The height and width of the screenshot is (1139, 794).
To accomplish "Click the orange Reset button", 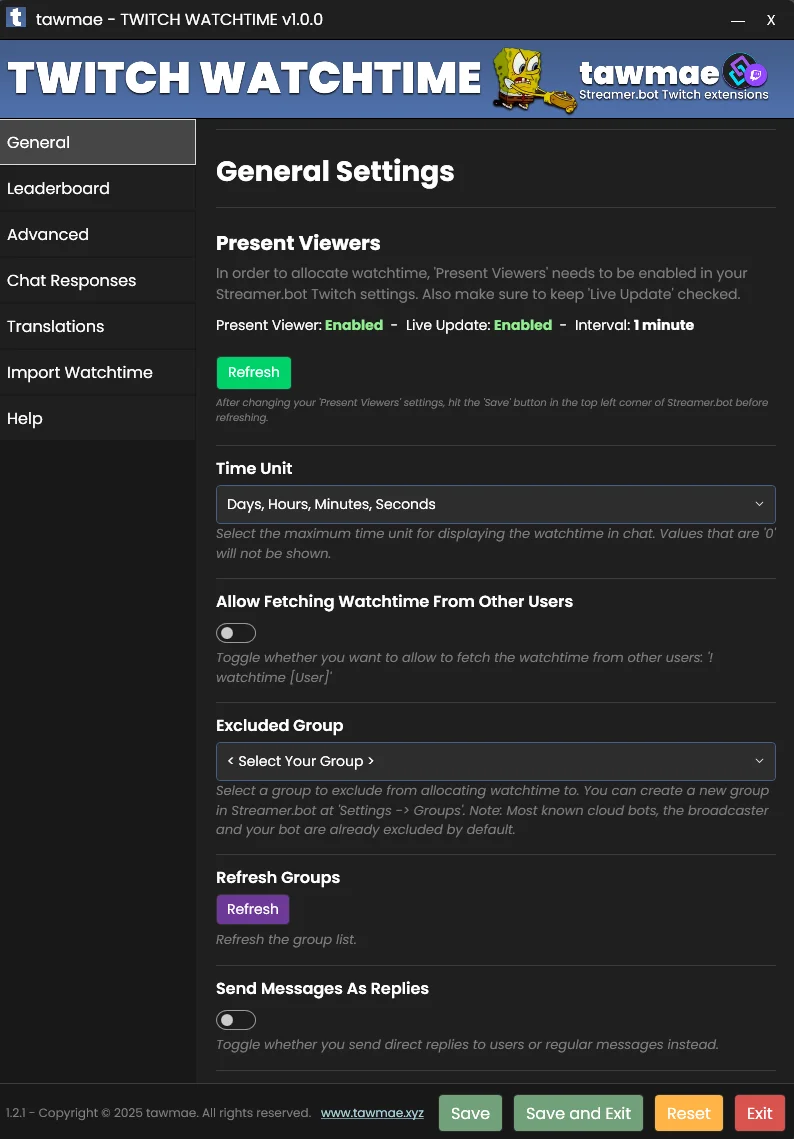I will (689, 1113).
